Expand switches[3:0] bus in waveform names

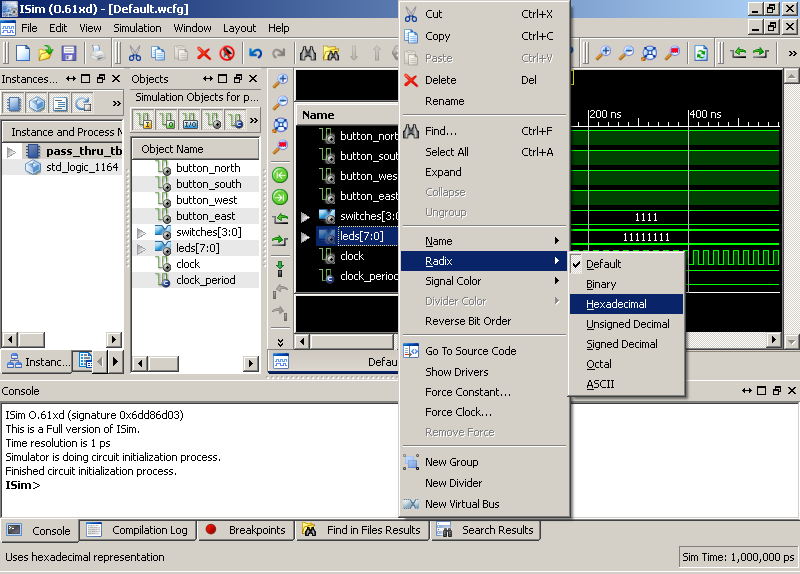point(307,217)
